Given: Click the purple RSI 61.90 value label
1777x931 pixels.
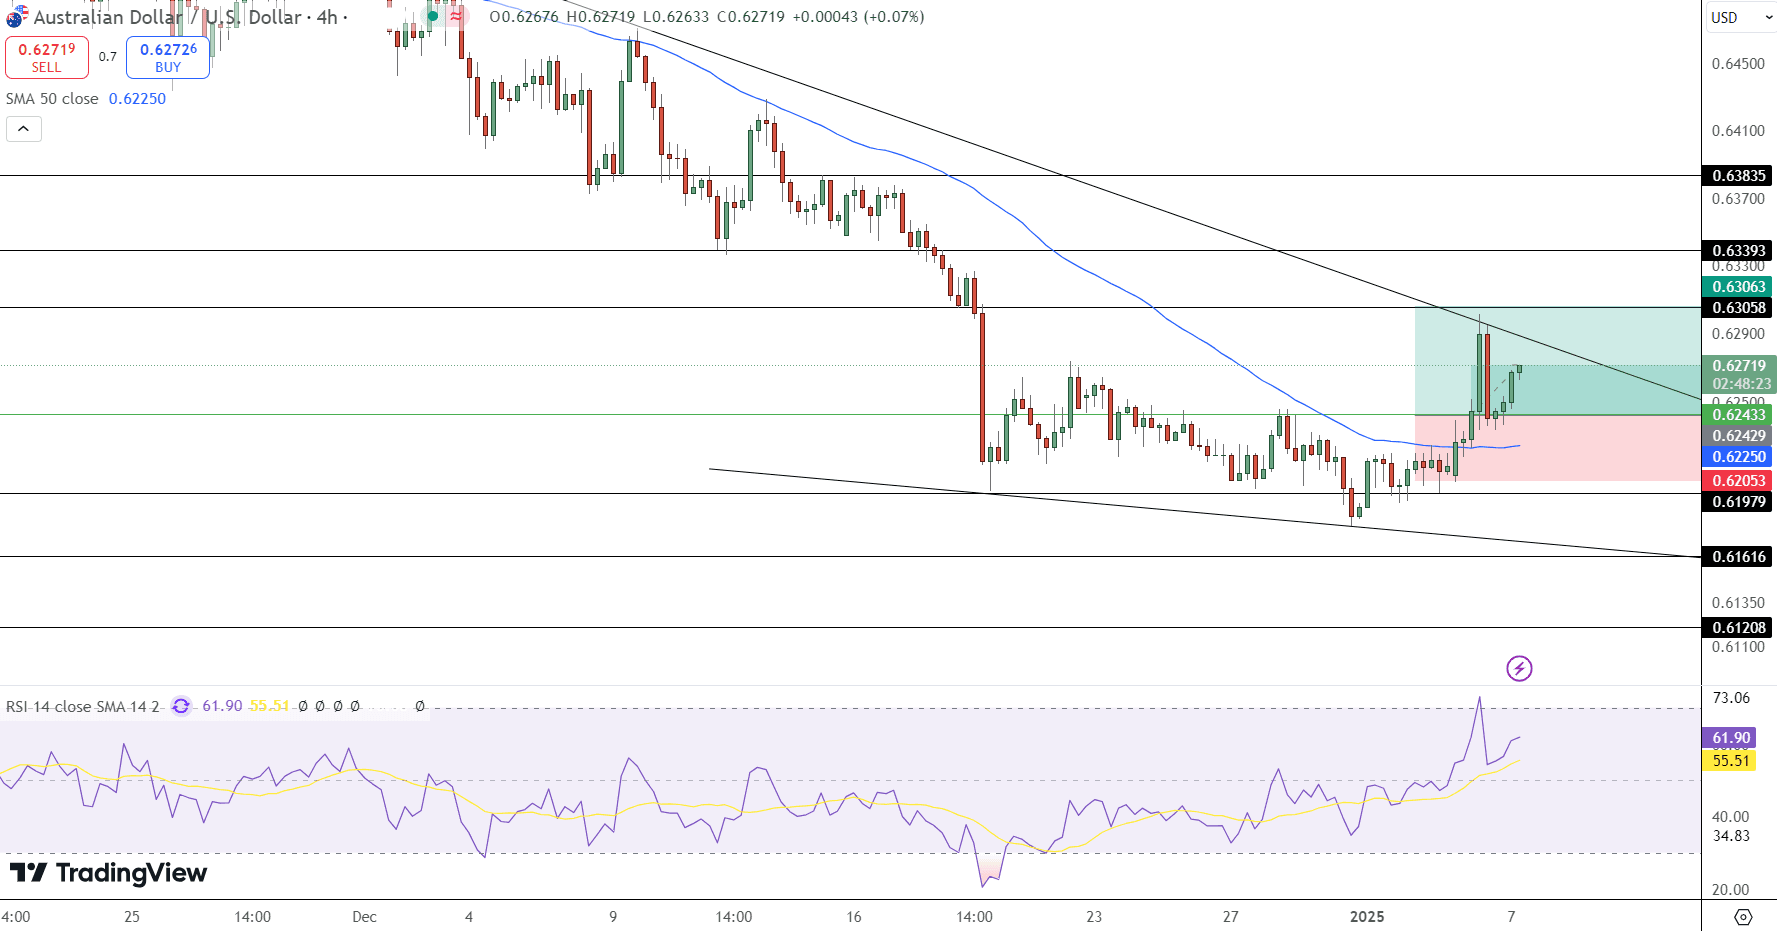Looking at the screenshot, I should click(x=1730, y=738).
